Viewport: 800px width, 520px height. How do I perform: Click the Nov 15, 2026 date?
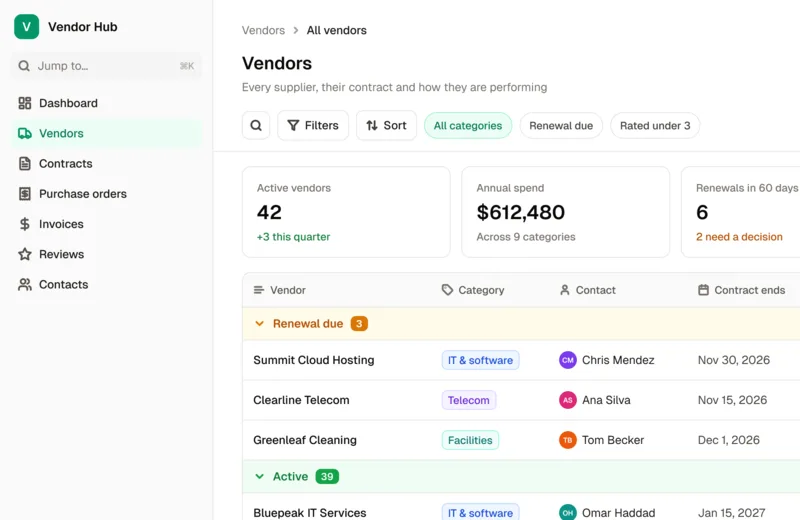(x=732, y=400)
